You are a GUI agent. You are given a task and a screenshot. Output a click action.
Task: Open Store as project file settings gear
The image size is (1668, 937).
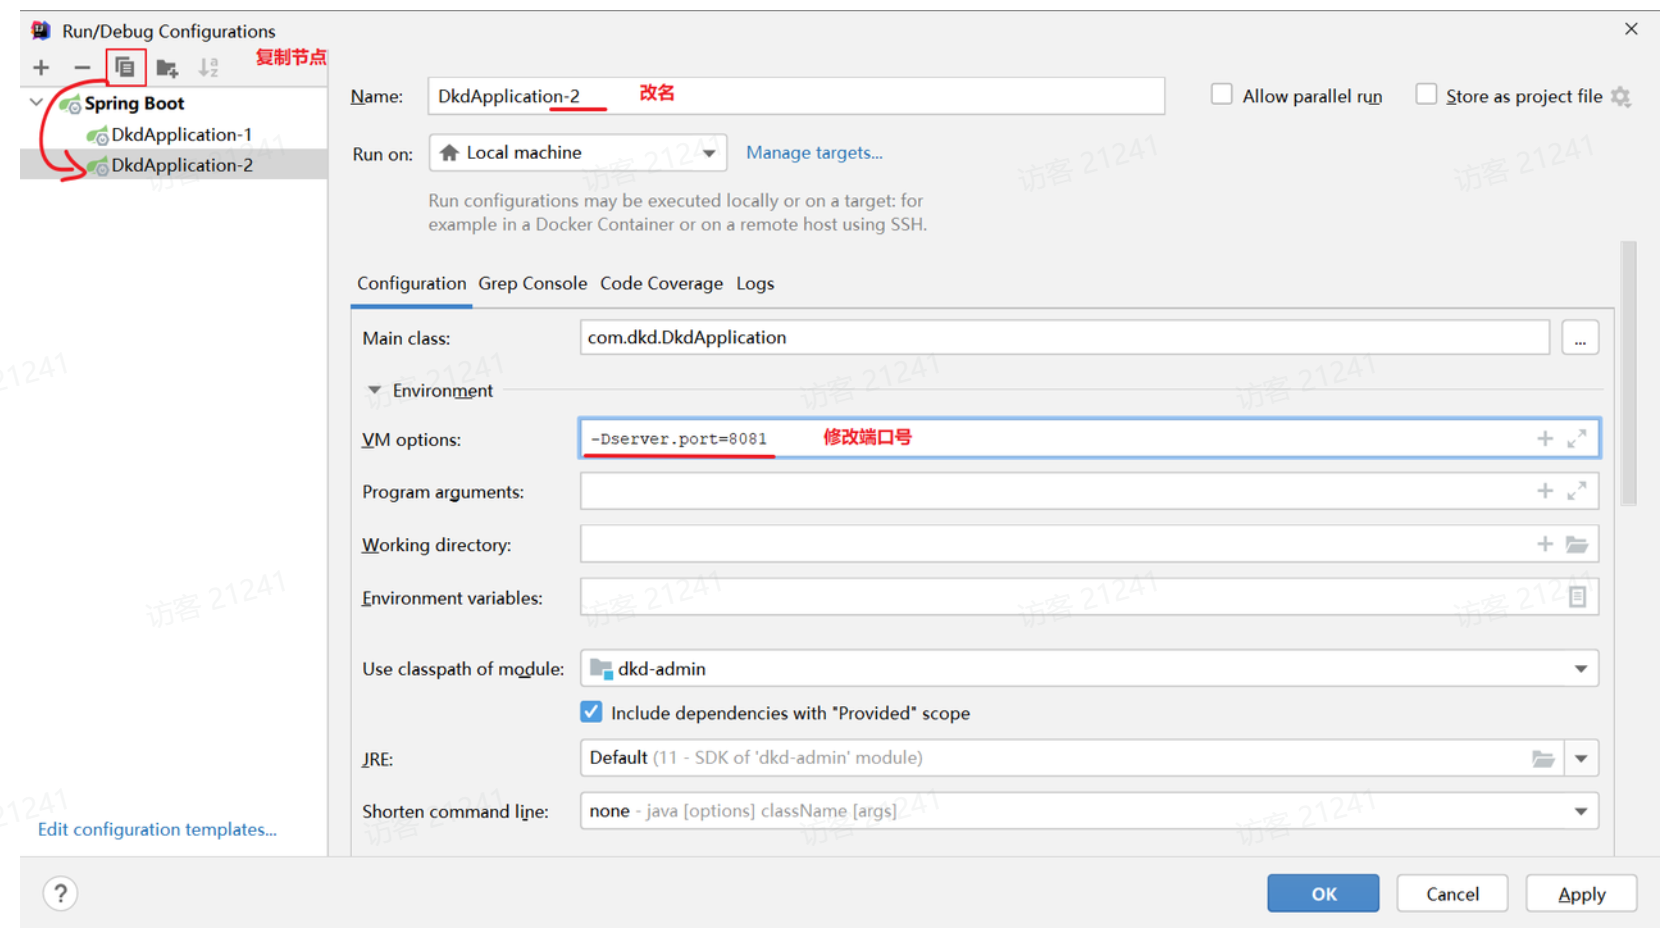click(1621, 97)
